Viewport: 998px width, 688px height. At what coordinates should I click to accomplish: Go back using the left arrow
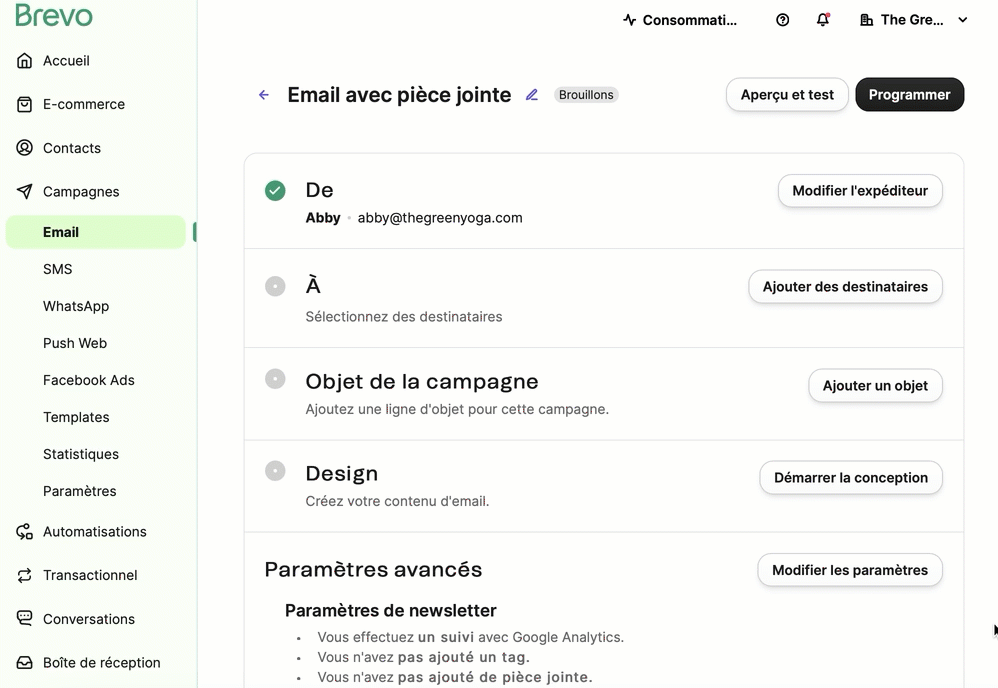(x=264, y=95)
